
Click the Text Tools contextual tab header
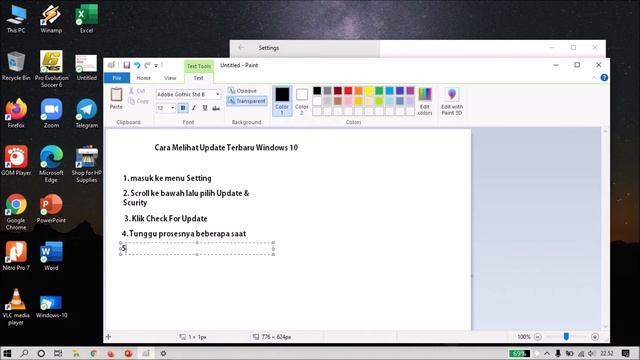point(199,66)
